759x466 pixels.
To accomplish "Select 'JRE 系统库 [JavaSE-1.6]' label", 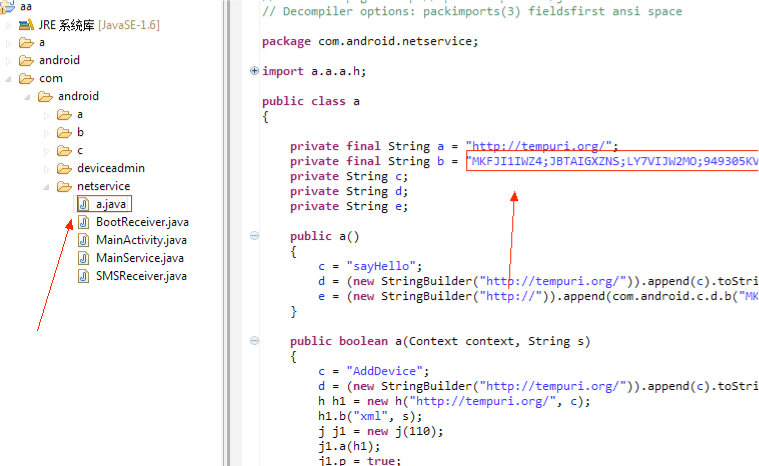I will (x=99, y=25).
